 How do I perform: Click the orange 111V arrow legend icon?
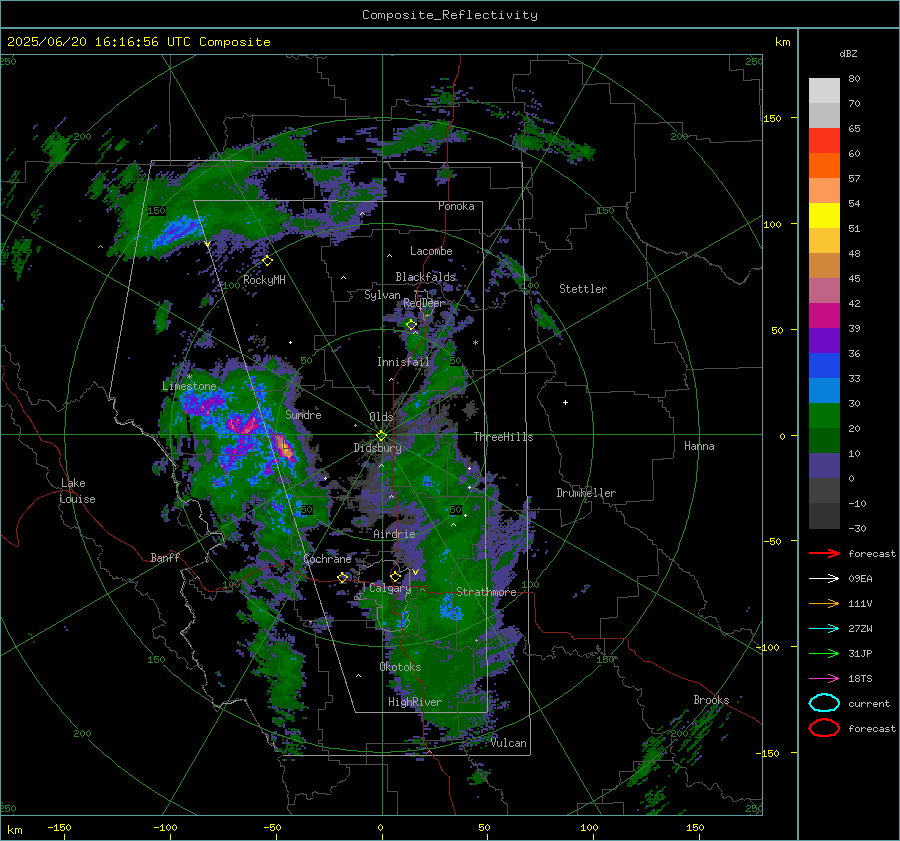[x=824, y=603]
